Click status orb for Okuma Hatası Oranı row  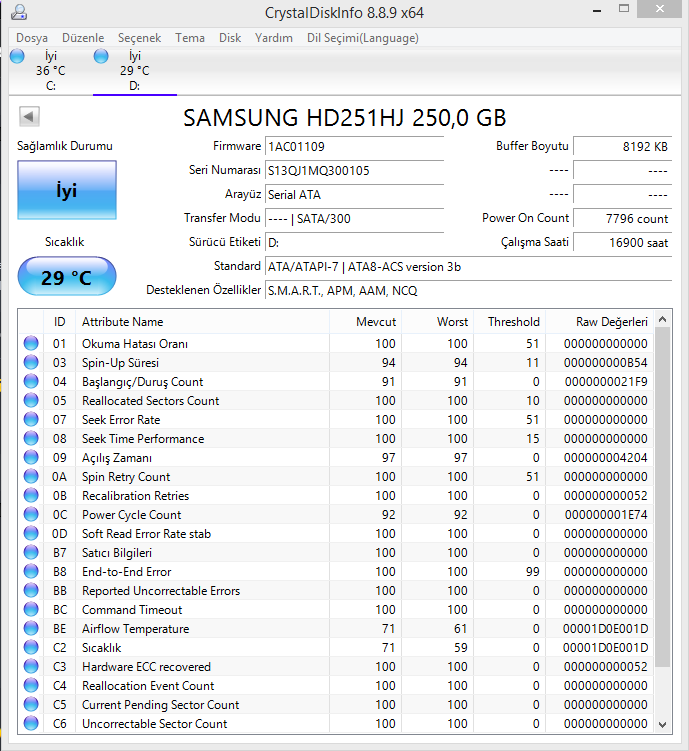point(31,343)
